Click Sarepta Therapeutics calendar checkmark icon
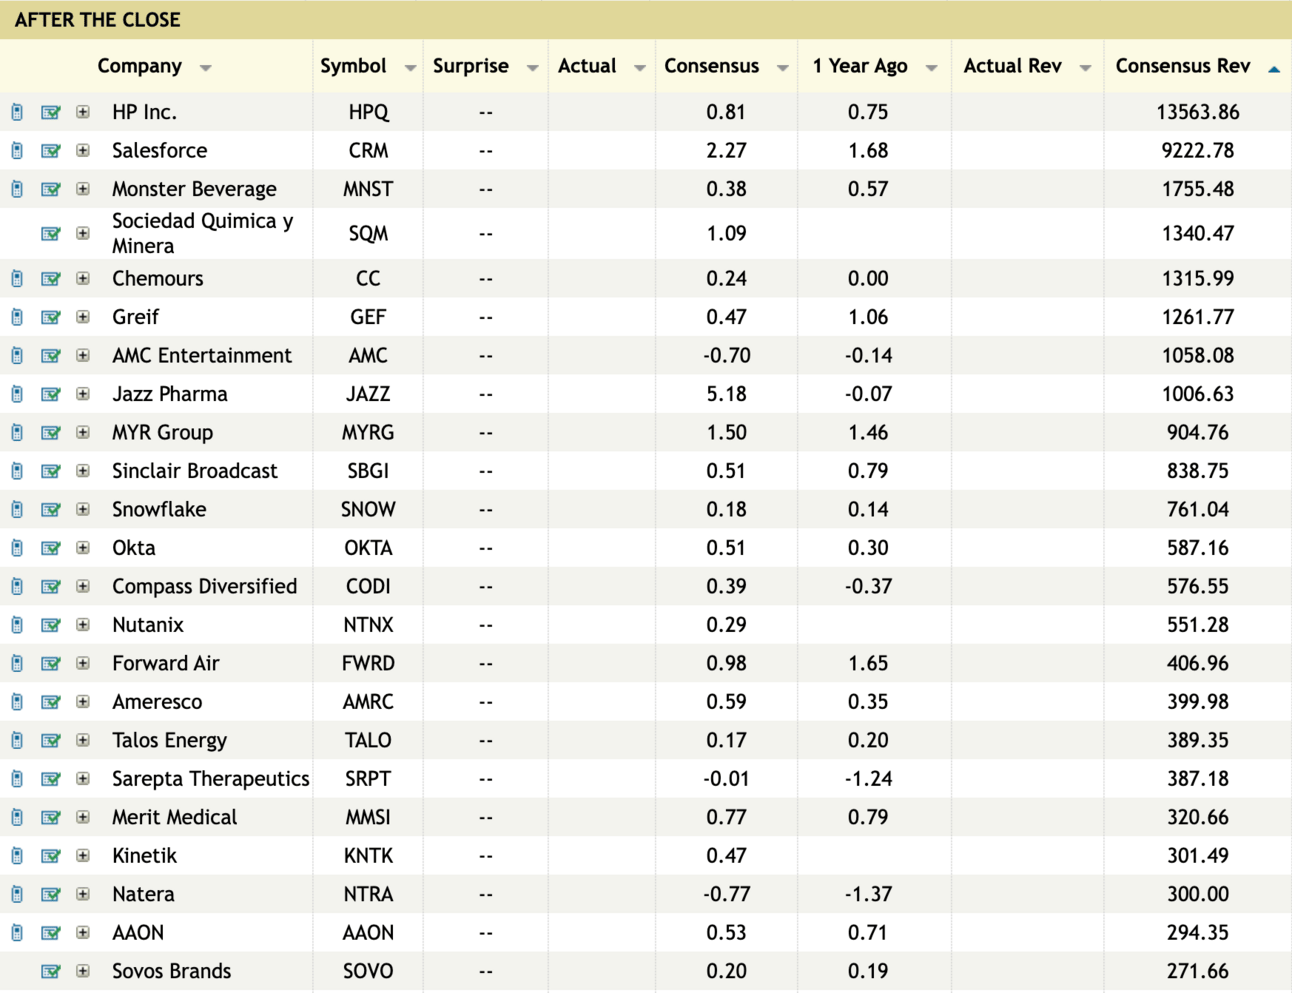 [51, 780]
